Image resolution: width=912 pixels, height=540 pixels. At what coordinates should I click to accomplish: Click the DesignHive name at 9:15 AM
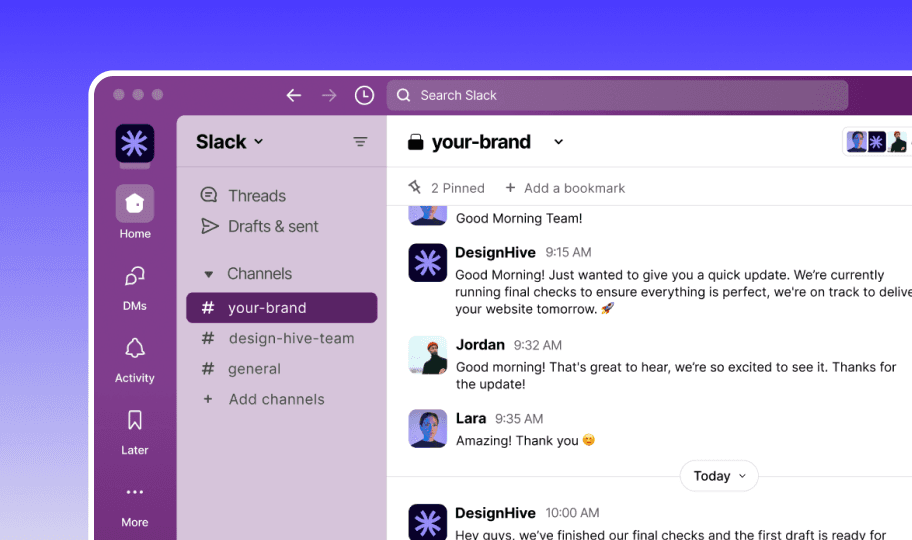(x=495, y=253)
